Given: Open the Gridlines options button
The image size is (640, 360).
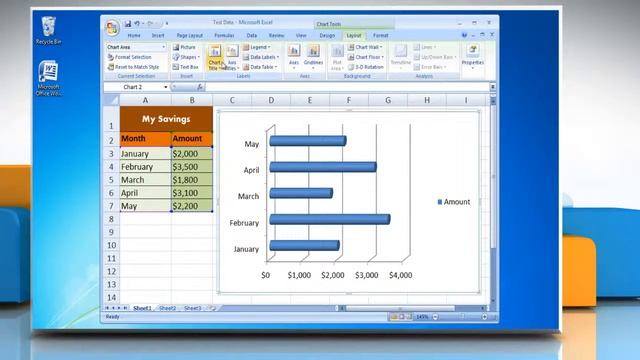Looking at the screenshot, I should point(313,57).
